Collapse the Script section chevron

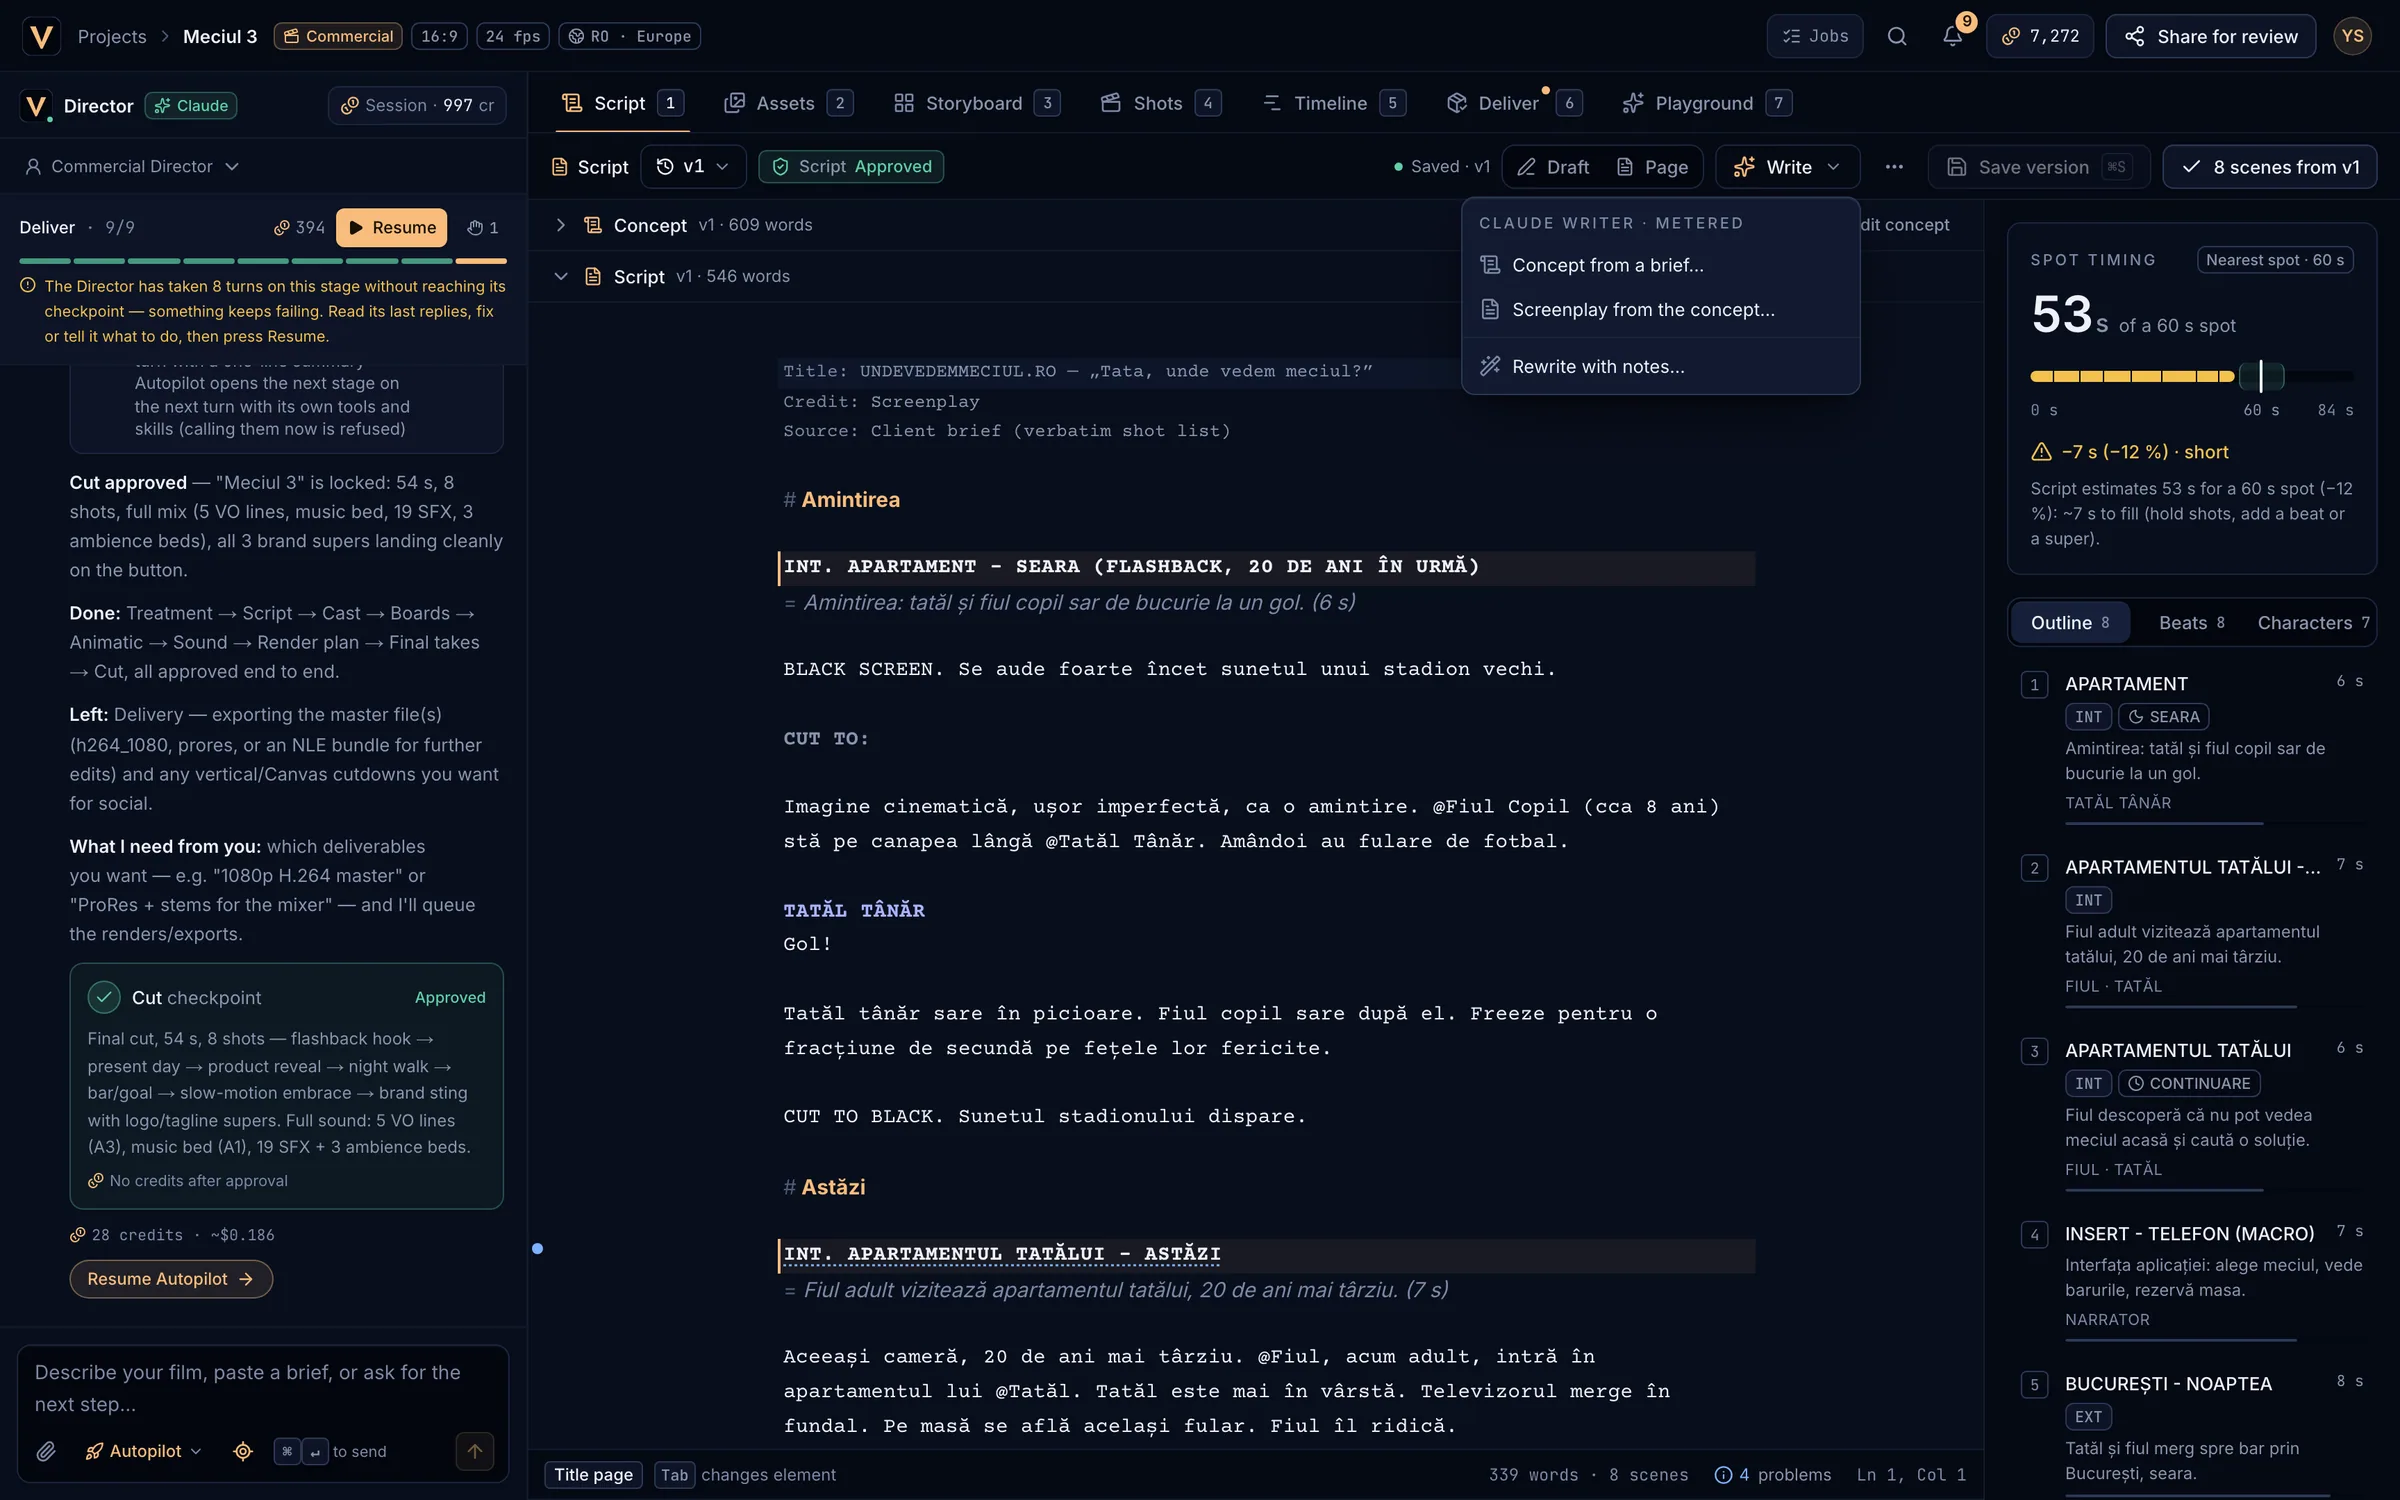(560, 276)
